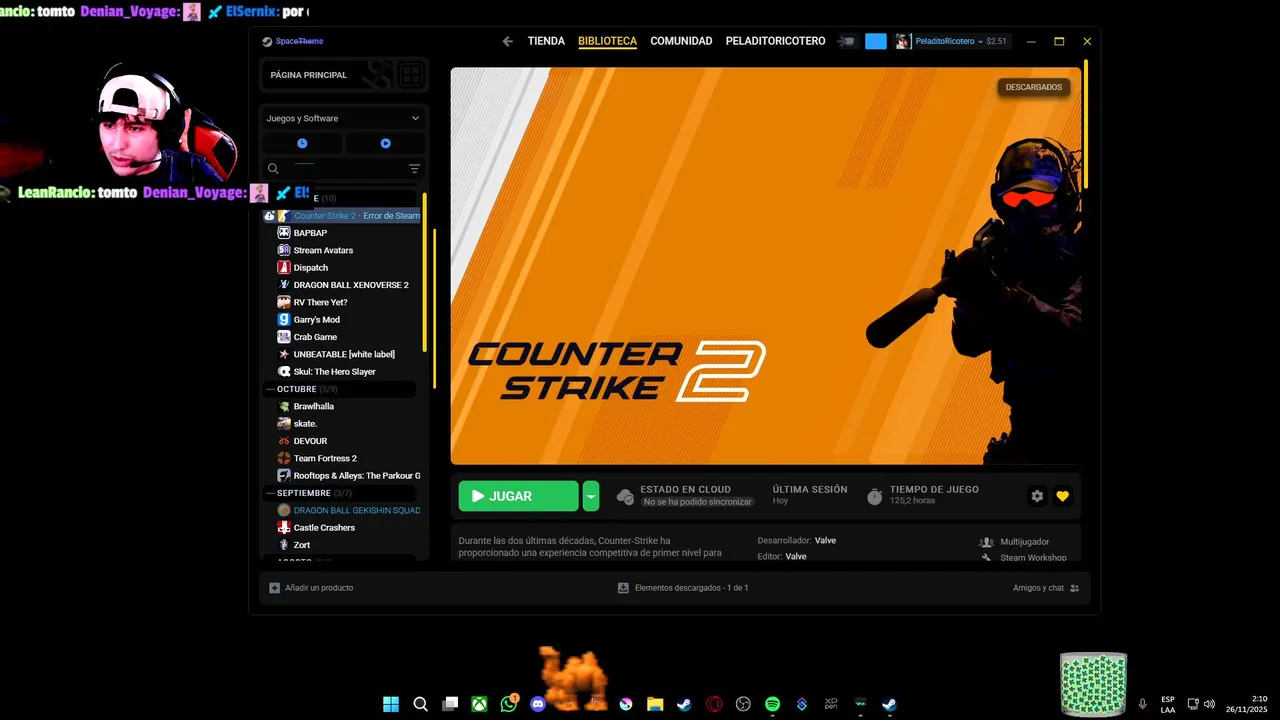Click the RV There Yet? game icon

point(284,302)
